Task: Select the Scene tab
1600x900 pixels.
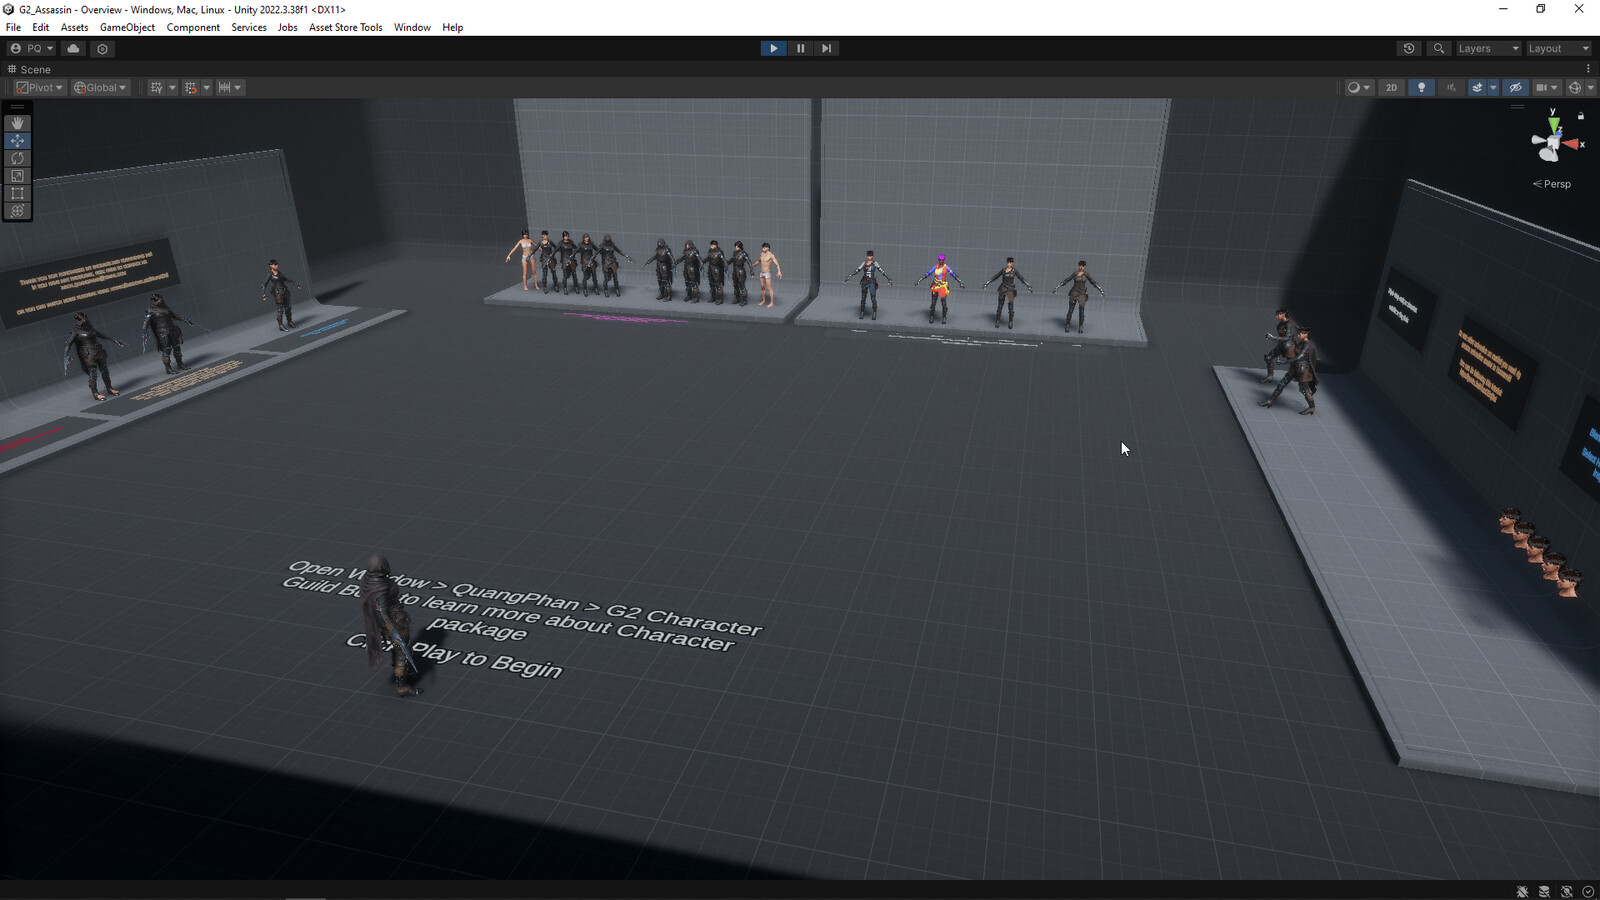Action: point(29,69)
